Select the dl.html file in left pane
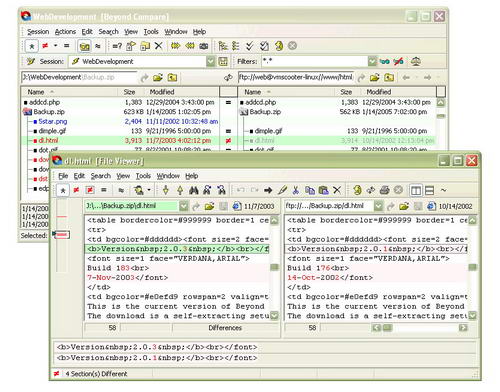The height and width of the screenshot is (392, 500). pyautogui.click(x=48, y=140)
